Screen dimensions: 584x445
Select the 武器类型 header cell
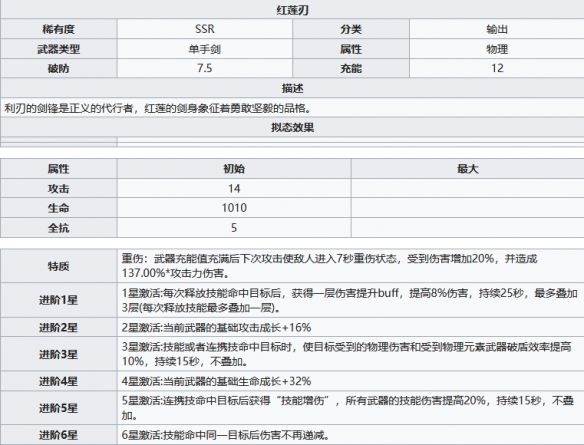tap(58, 49)
